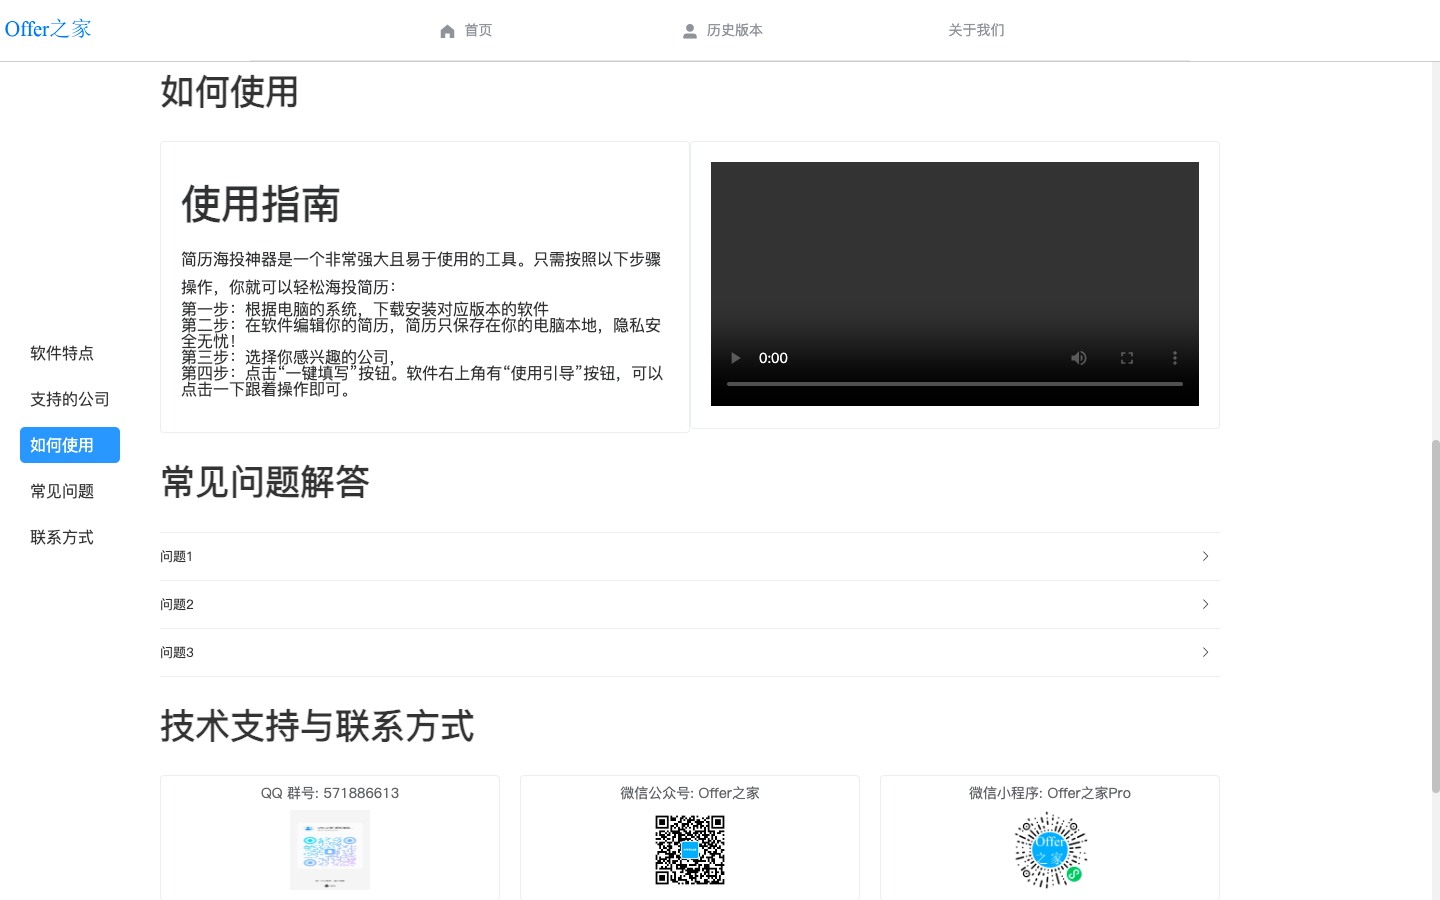The image size is (1440, 900).
Task: Open the video player's more-options menu
Action: click(1175, 357)
